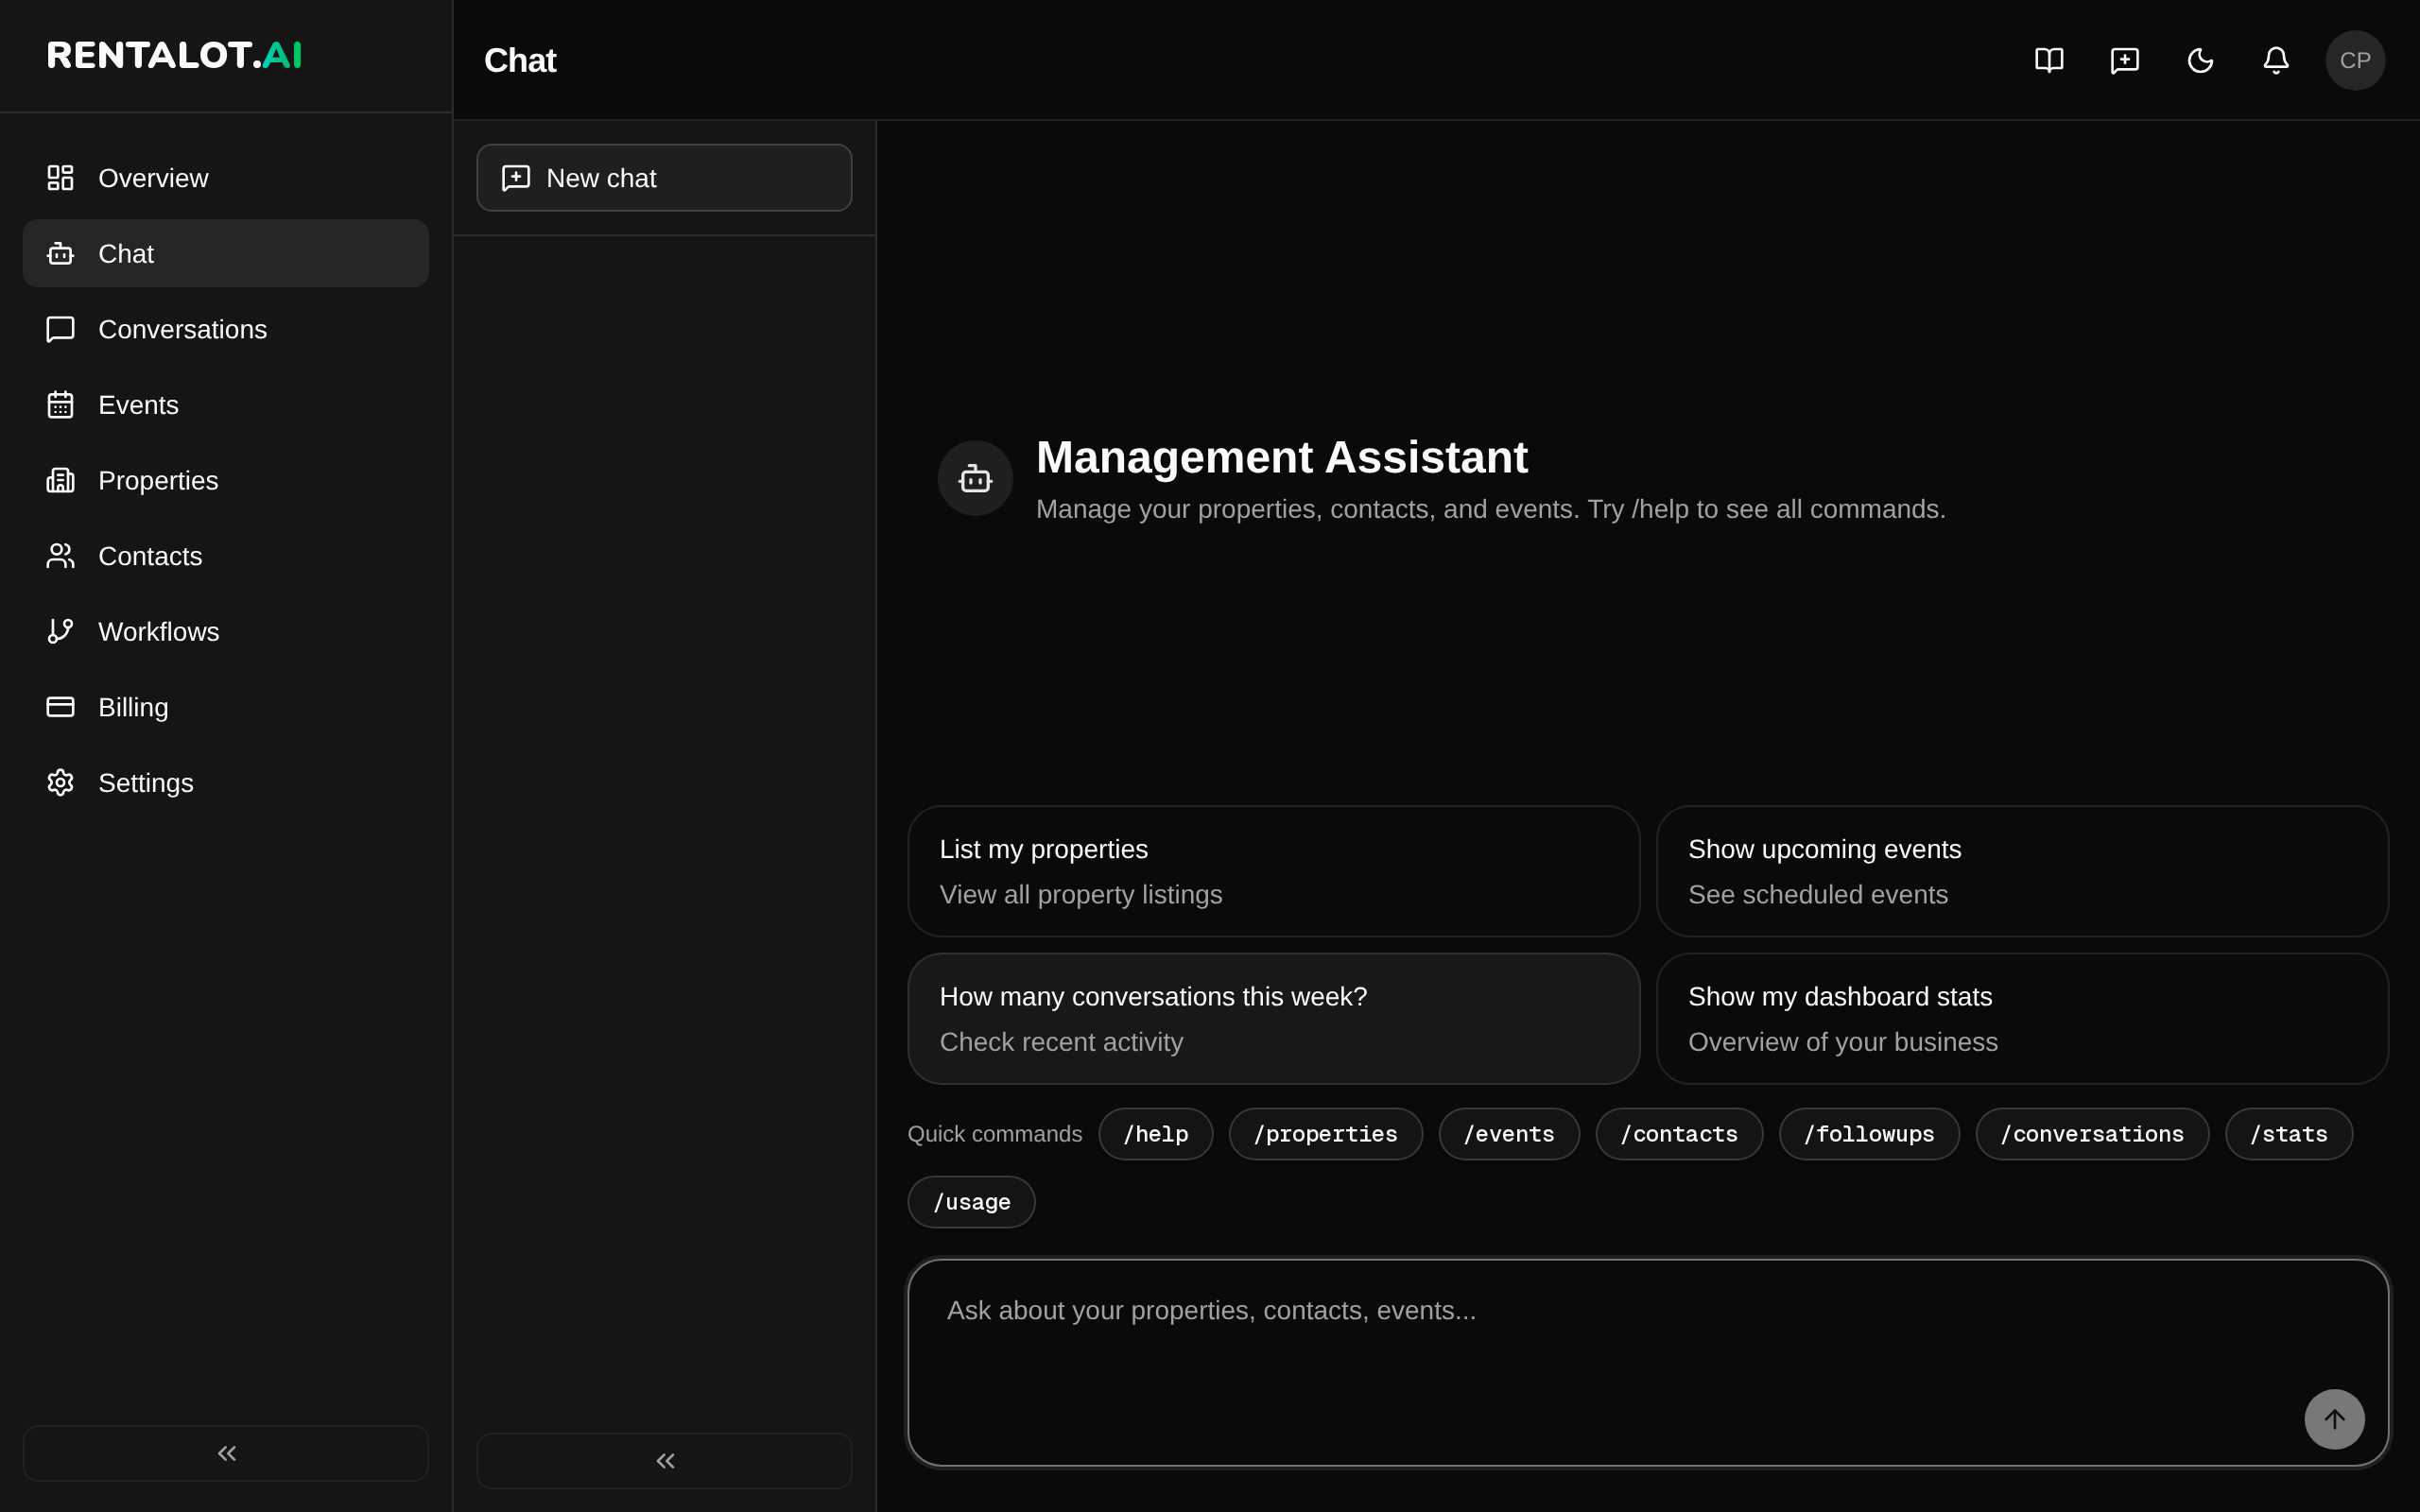
Task: Navigate to Properties
Action: [x=226, y=480]
